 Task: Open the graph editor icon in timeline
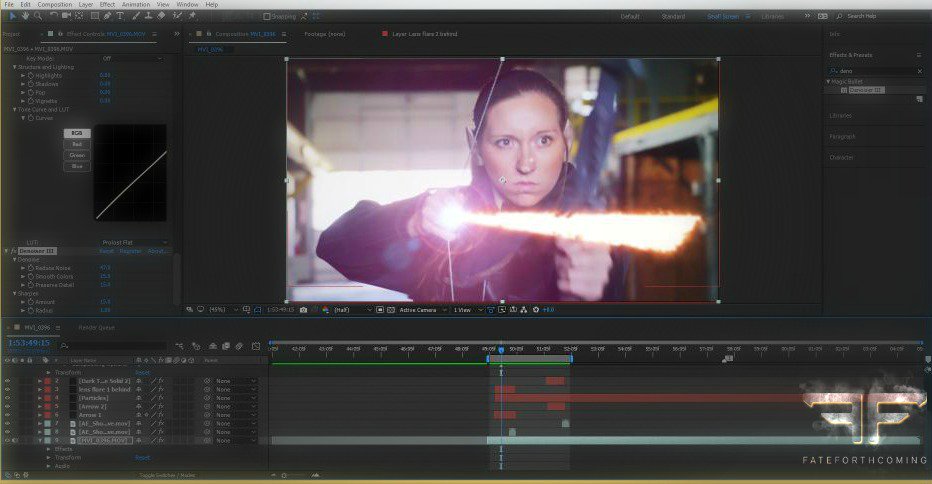256,346
